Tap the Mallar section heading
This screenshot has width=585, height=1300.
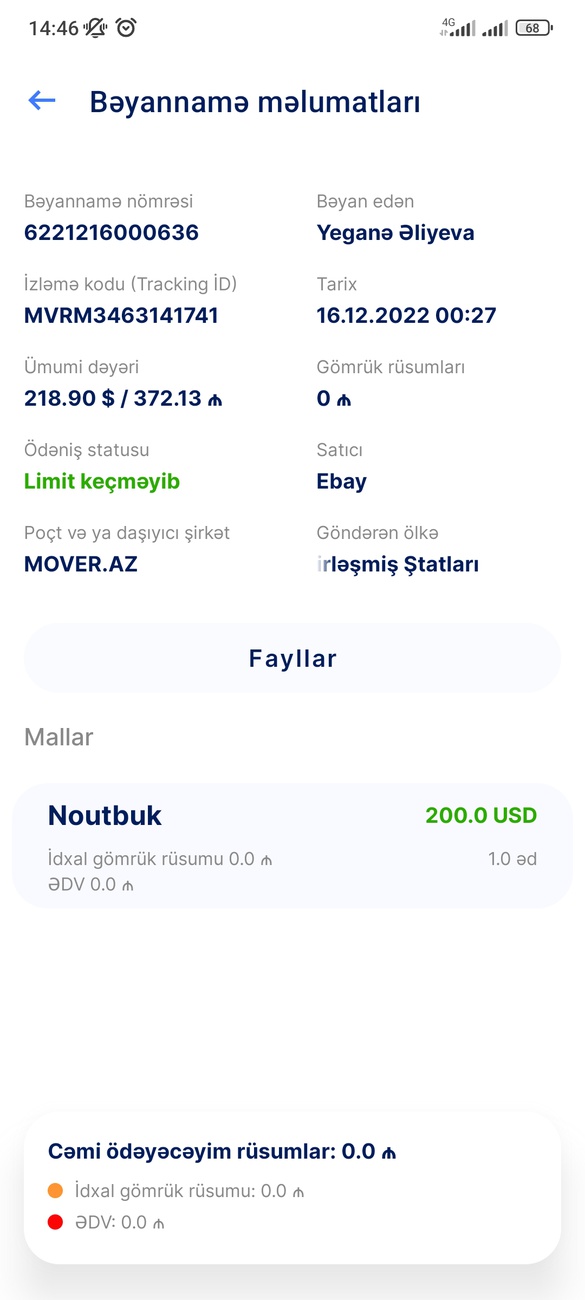[x=59, y=737]
